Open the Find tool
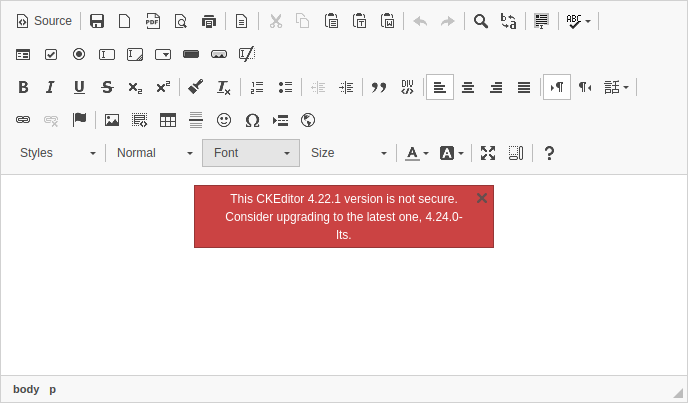Screen dimensions: 688x403 click(x=481, y=21)
